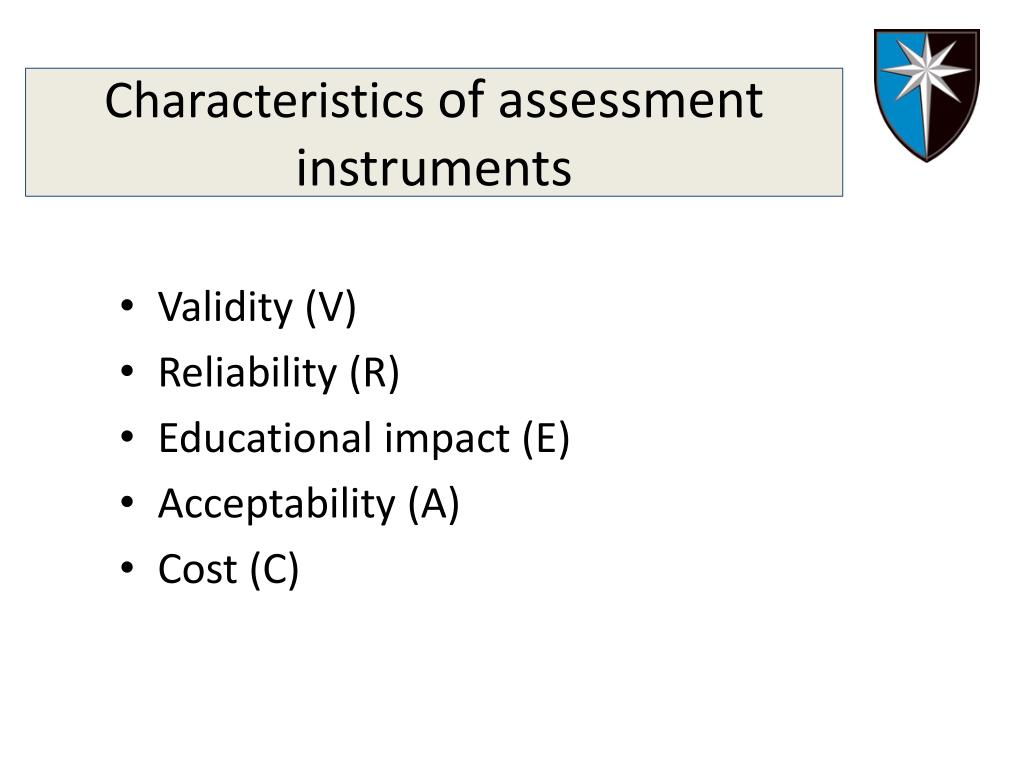Click the black half of the shield
The height and width of the screenshot is (768, 1024).
[x=955, y=111]
